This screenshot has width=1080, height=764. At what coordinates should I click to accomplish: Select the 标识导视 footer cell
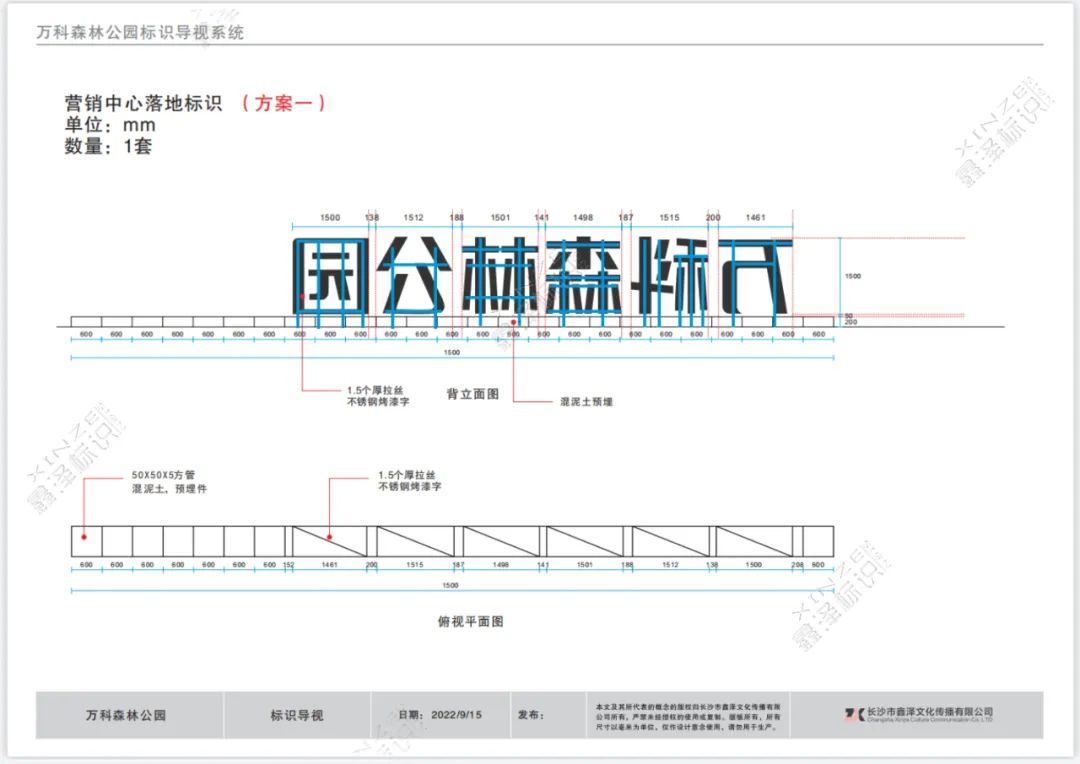[x=297, y=715]
